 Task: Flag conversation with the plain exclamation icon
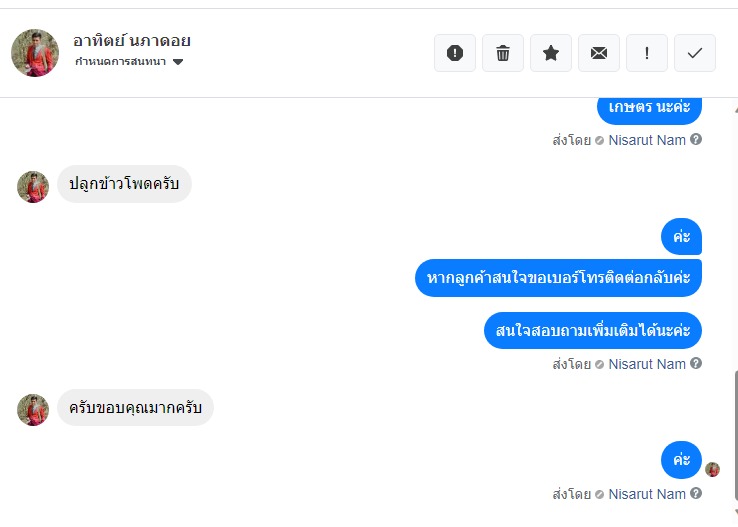pos(647,53)
